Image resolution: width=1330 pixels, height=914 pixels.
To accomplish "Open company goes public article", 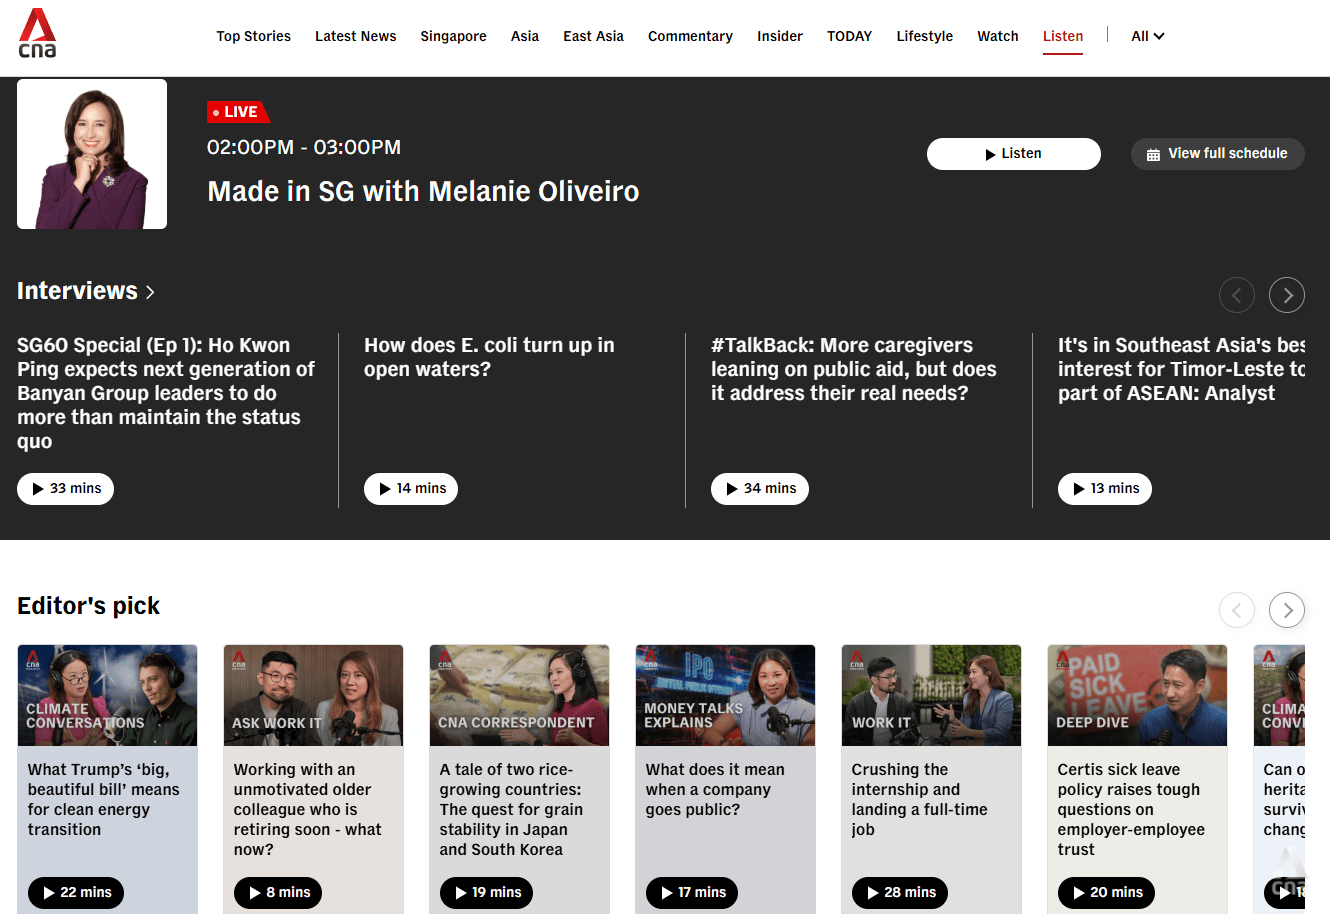I will (715, 789).
